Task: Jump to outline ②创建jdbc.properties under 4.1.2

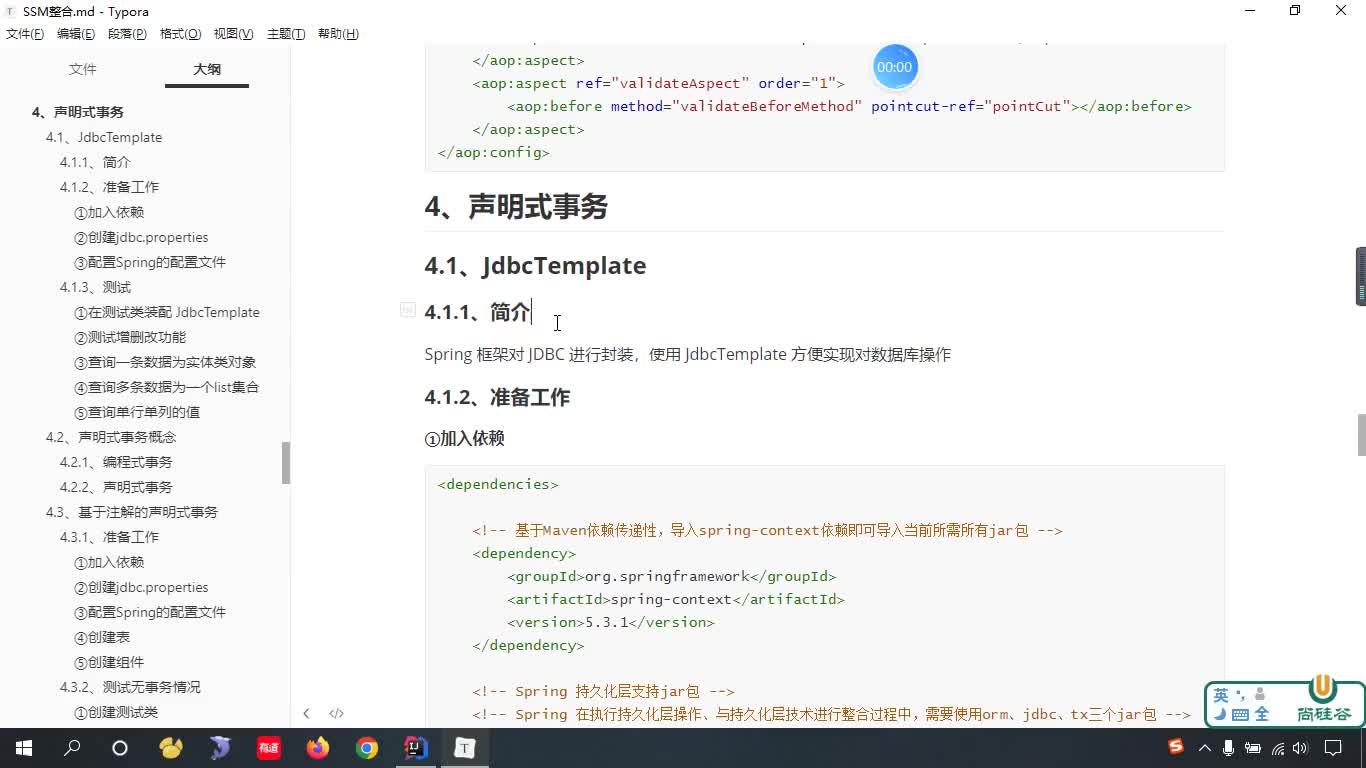Action: [x=141, y=237]
